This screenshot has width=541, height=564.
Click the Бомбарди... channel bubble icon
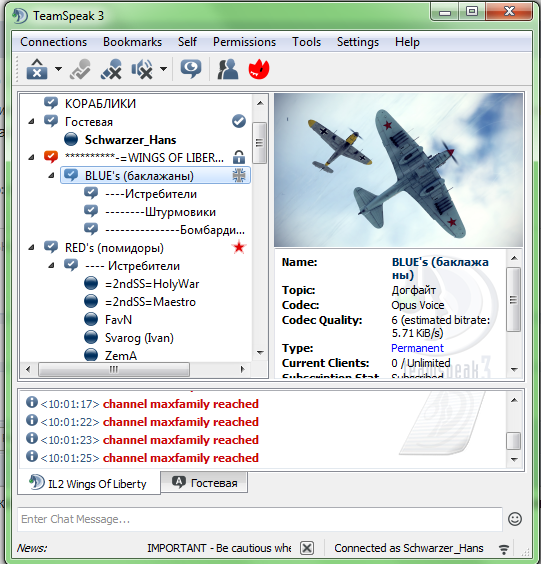[x=91, y=229]
